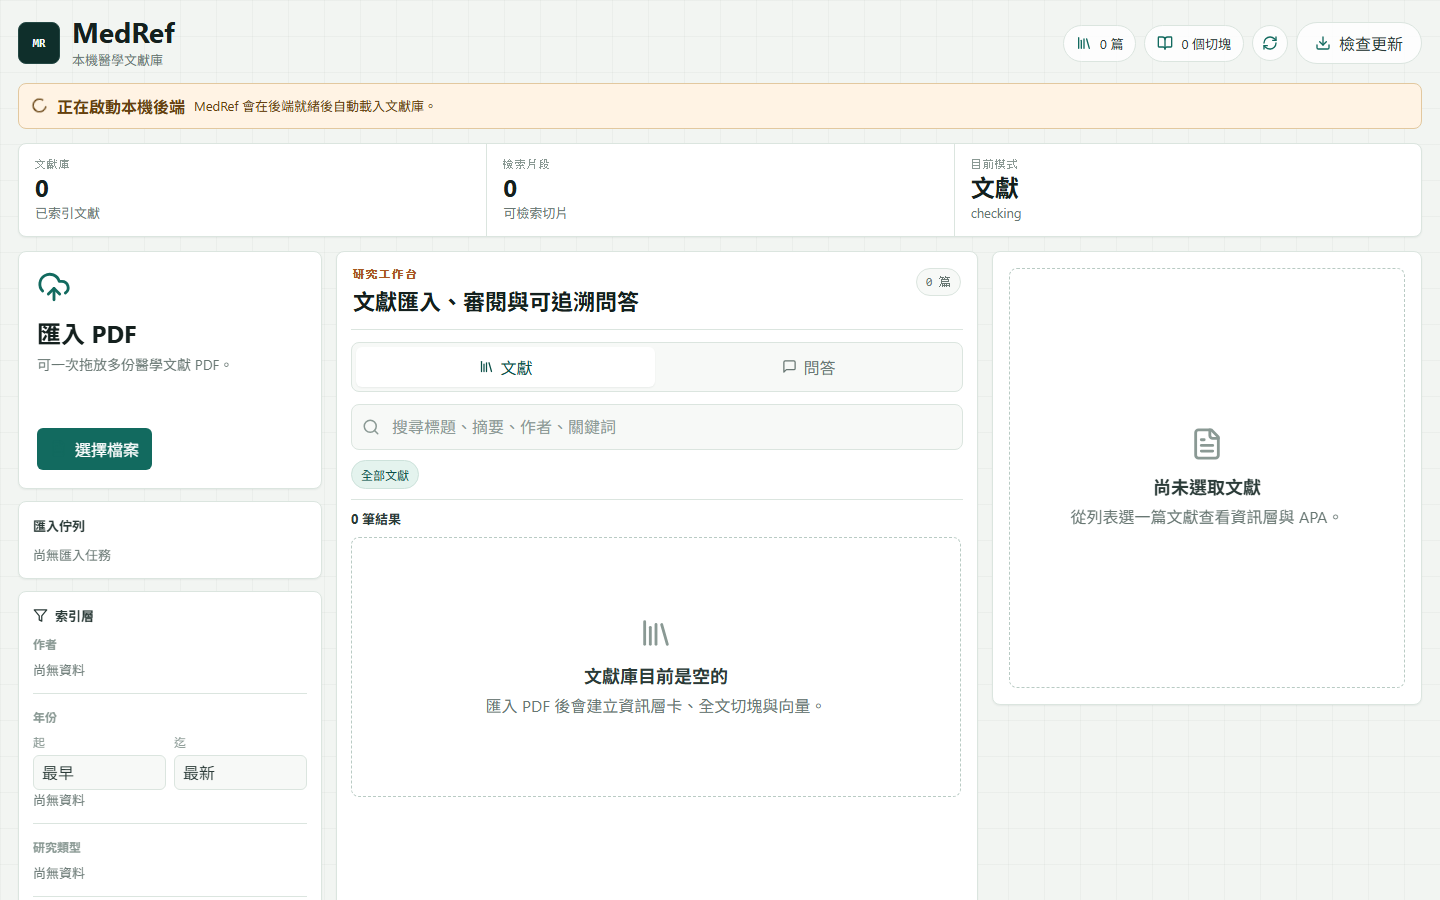Click the magnifier icon in the search field

point(371,427)
